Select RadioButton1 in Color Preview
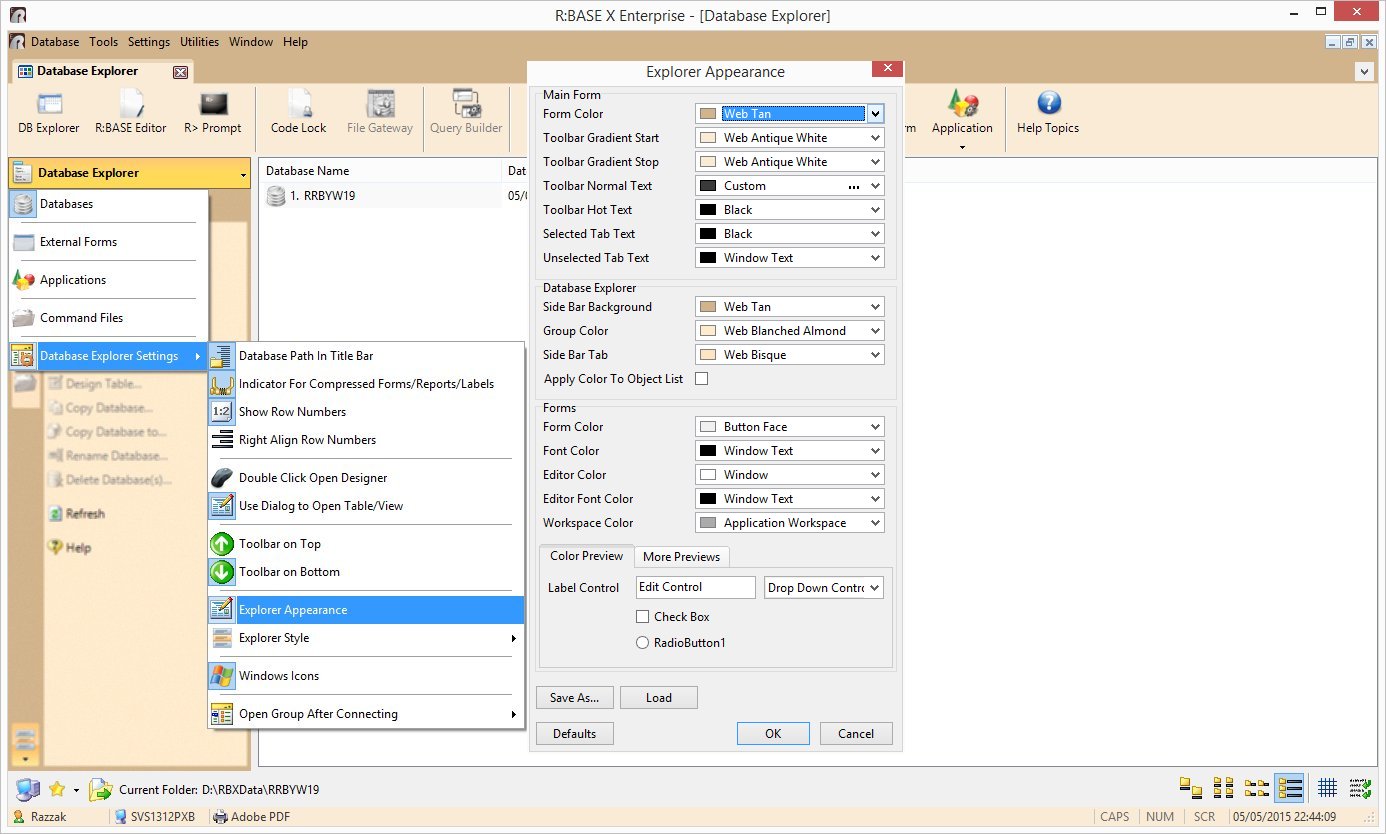Image resolution: width=1386 pixels, height=834 pixels. click(x=643, y=643)
